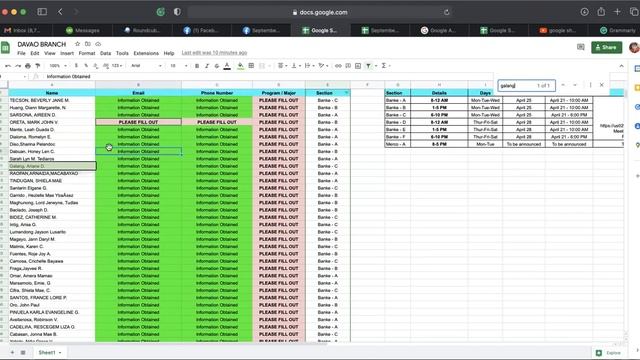Viewport: 640px width, 360px height.
Task: Open the Help menu
Action: [169, 53]
